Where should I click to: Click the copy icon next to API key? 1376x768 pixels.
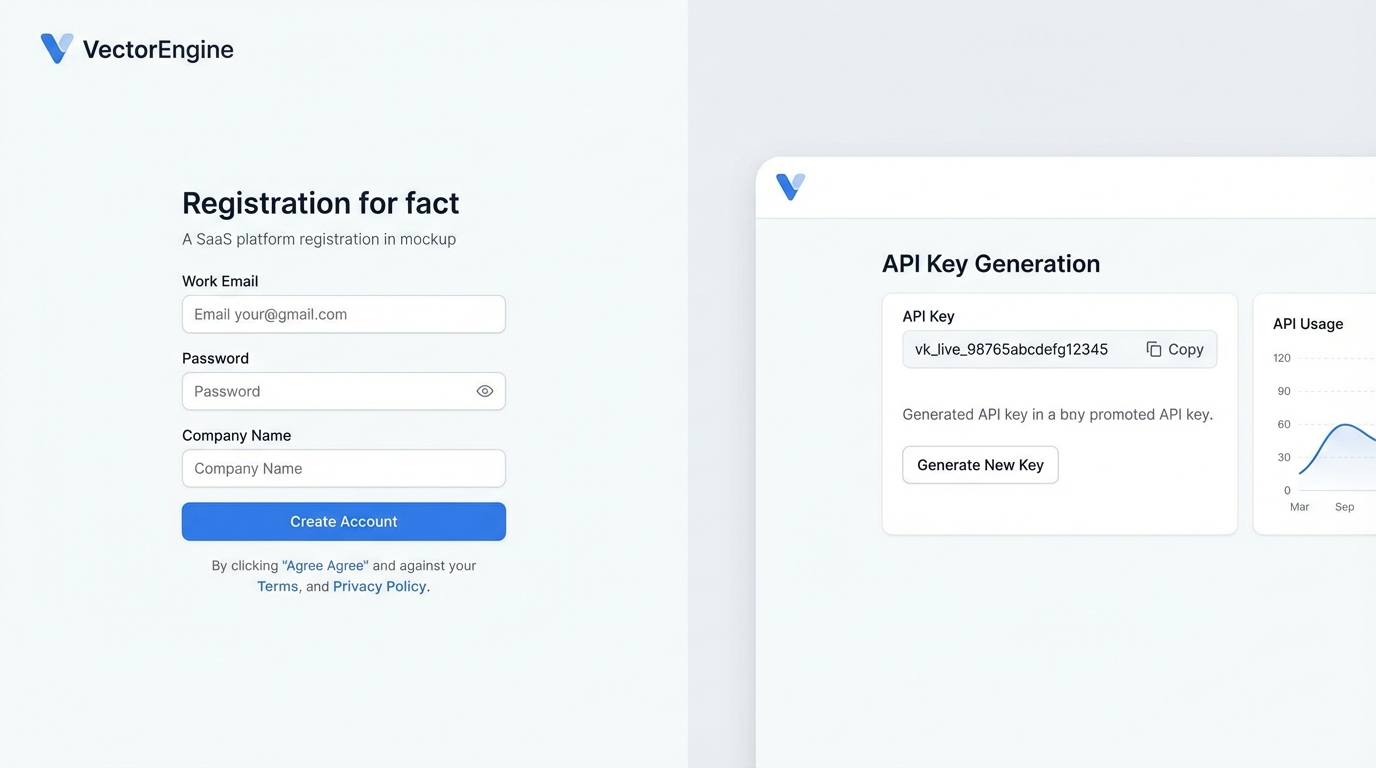[x=1154, y=349]
